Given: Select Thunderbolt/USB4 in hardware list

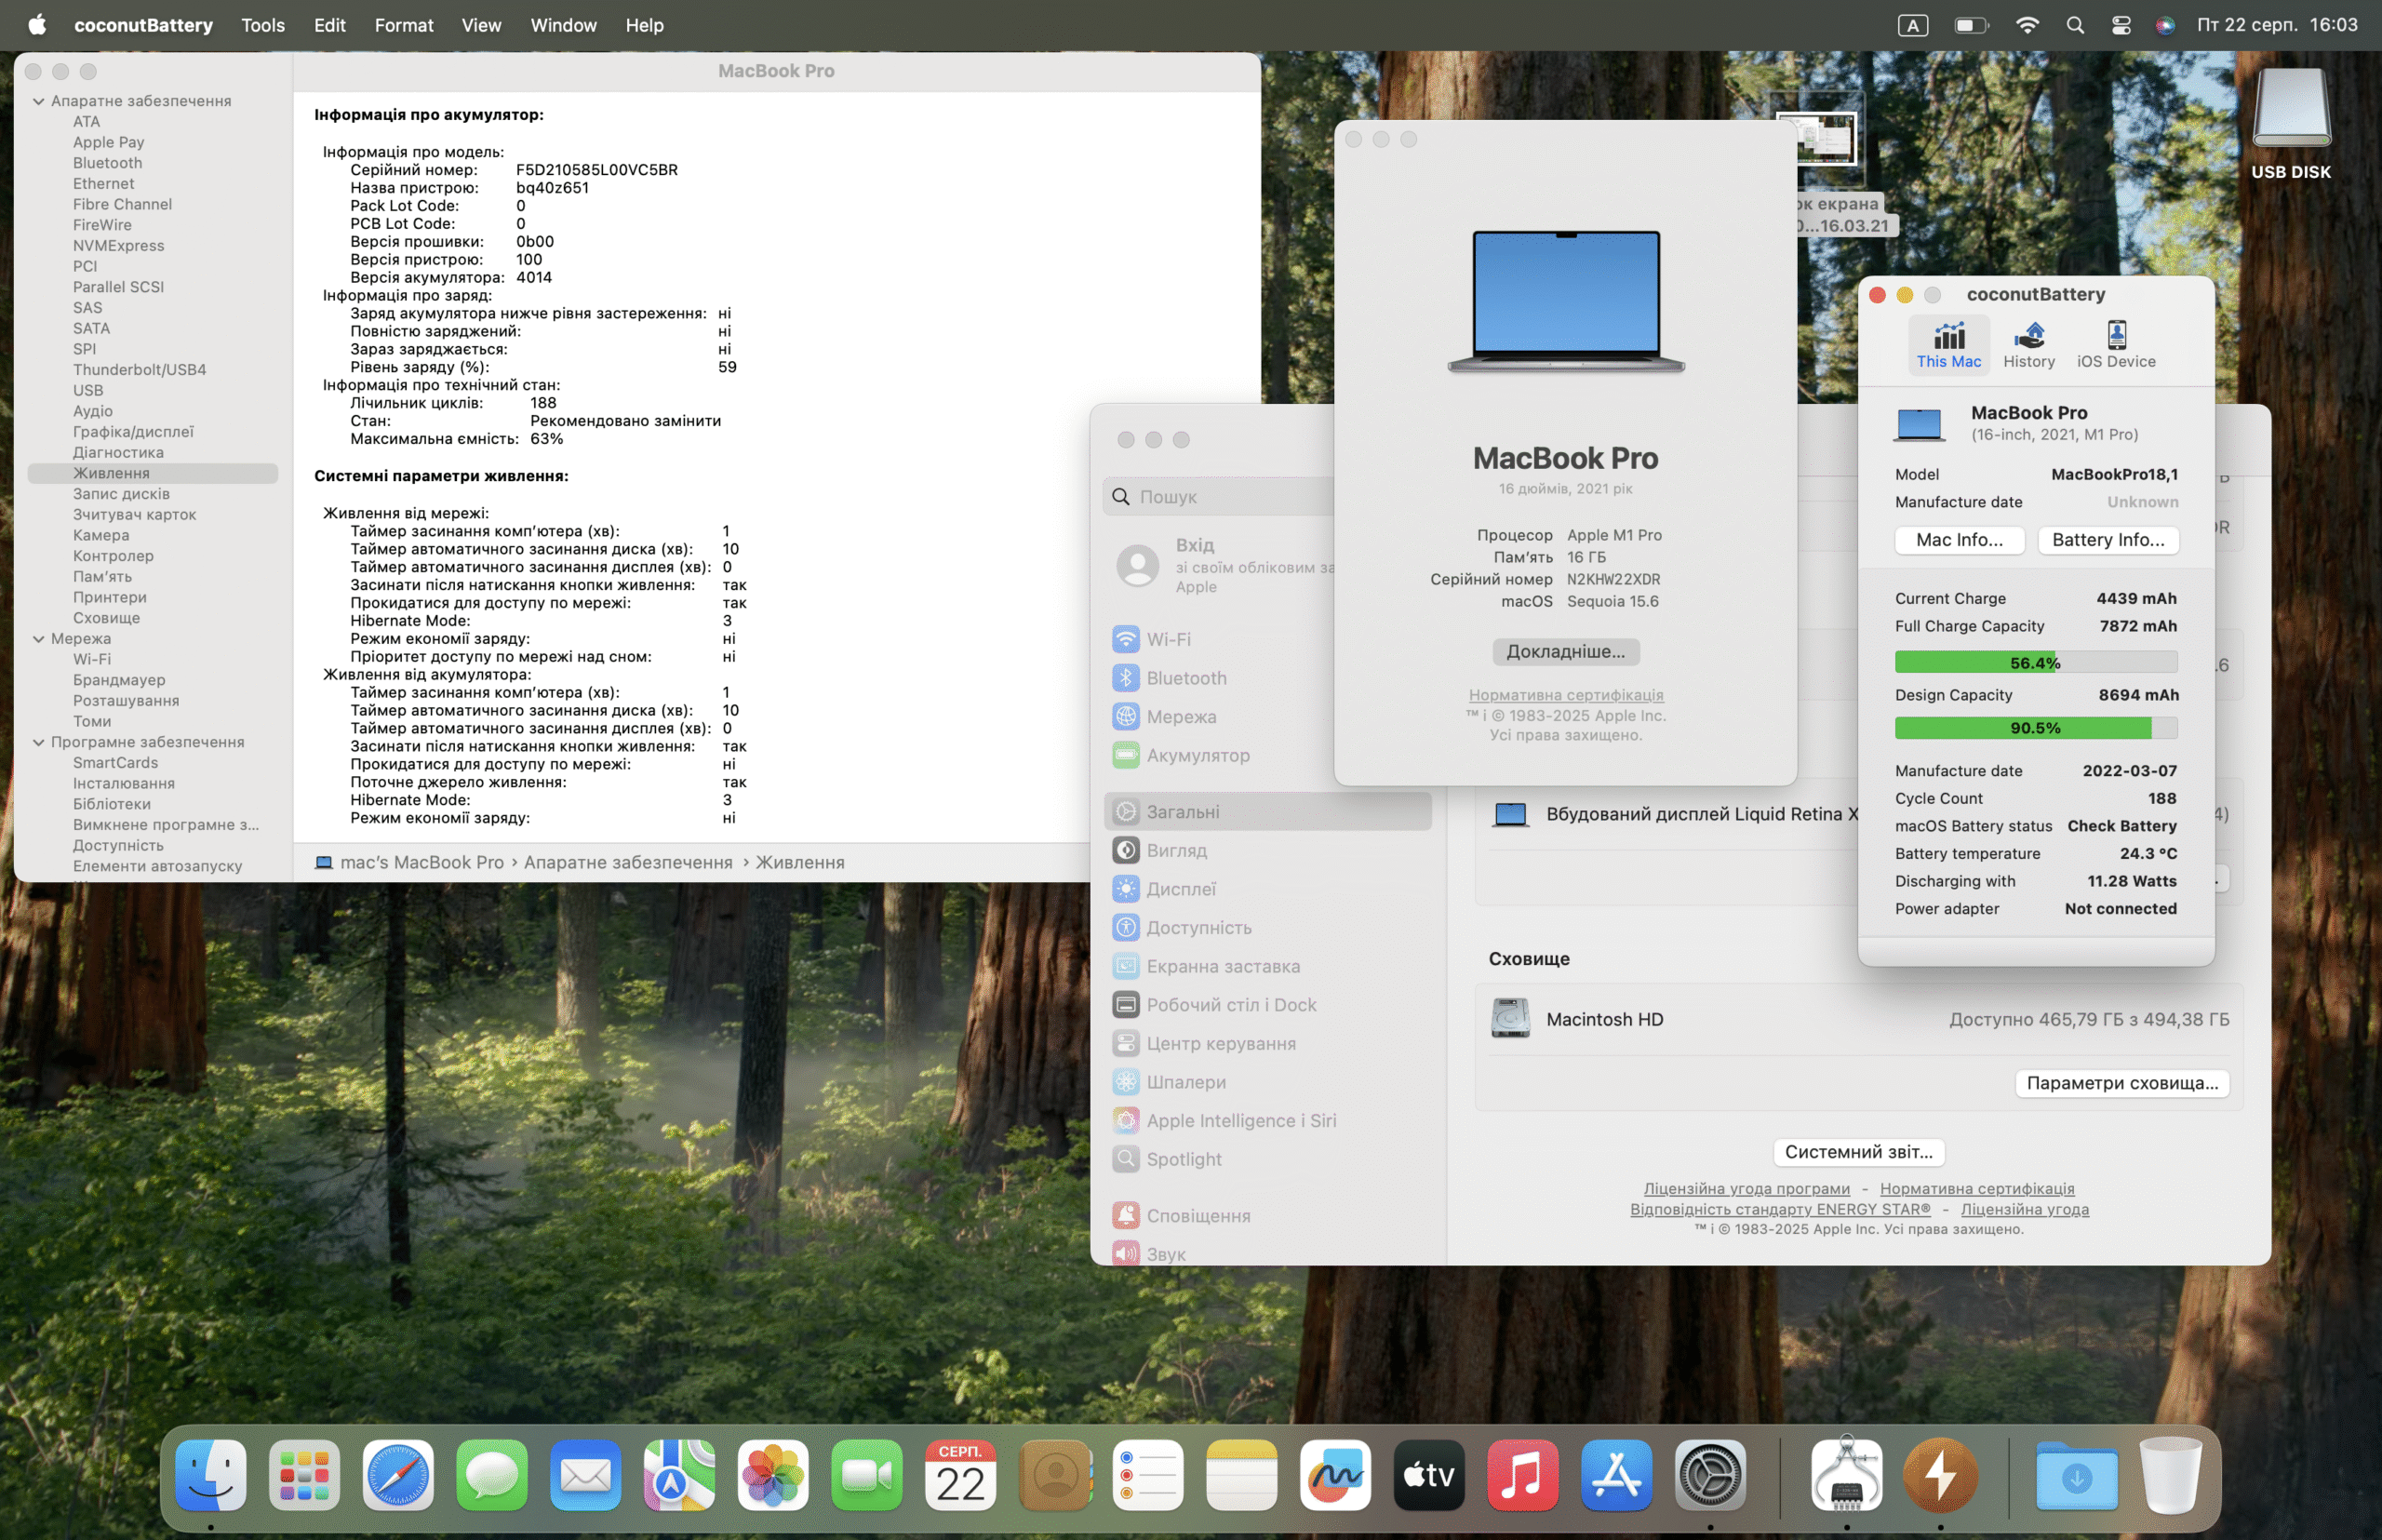Looking at the screenshot, I should pos(139,370).
